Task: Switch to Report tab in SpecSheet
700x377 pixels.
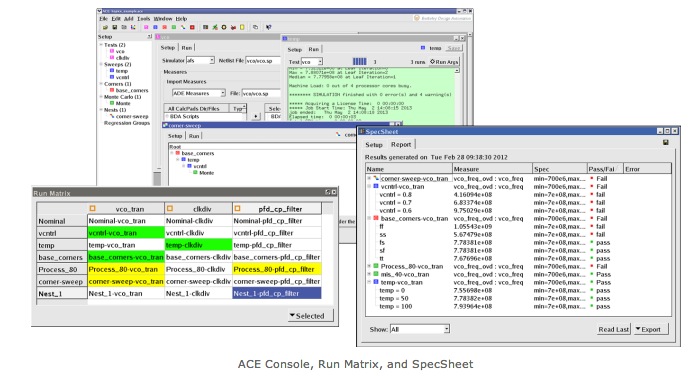Action: click(x=401, y=144)
